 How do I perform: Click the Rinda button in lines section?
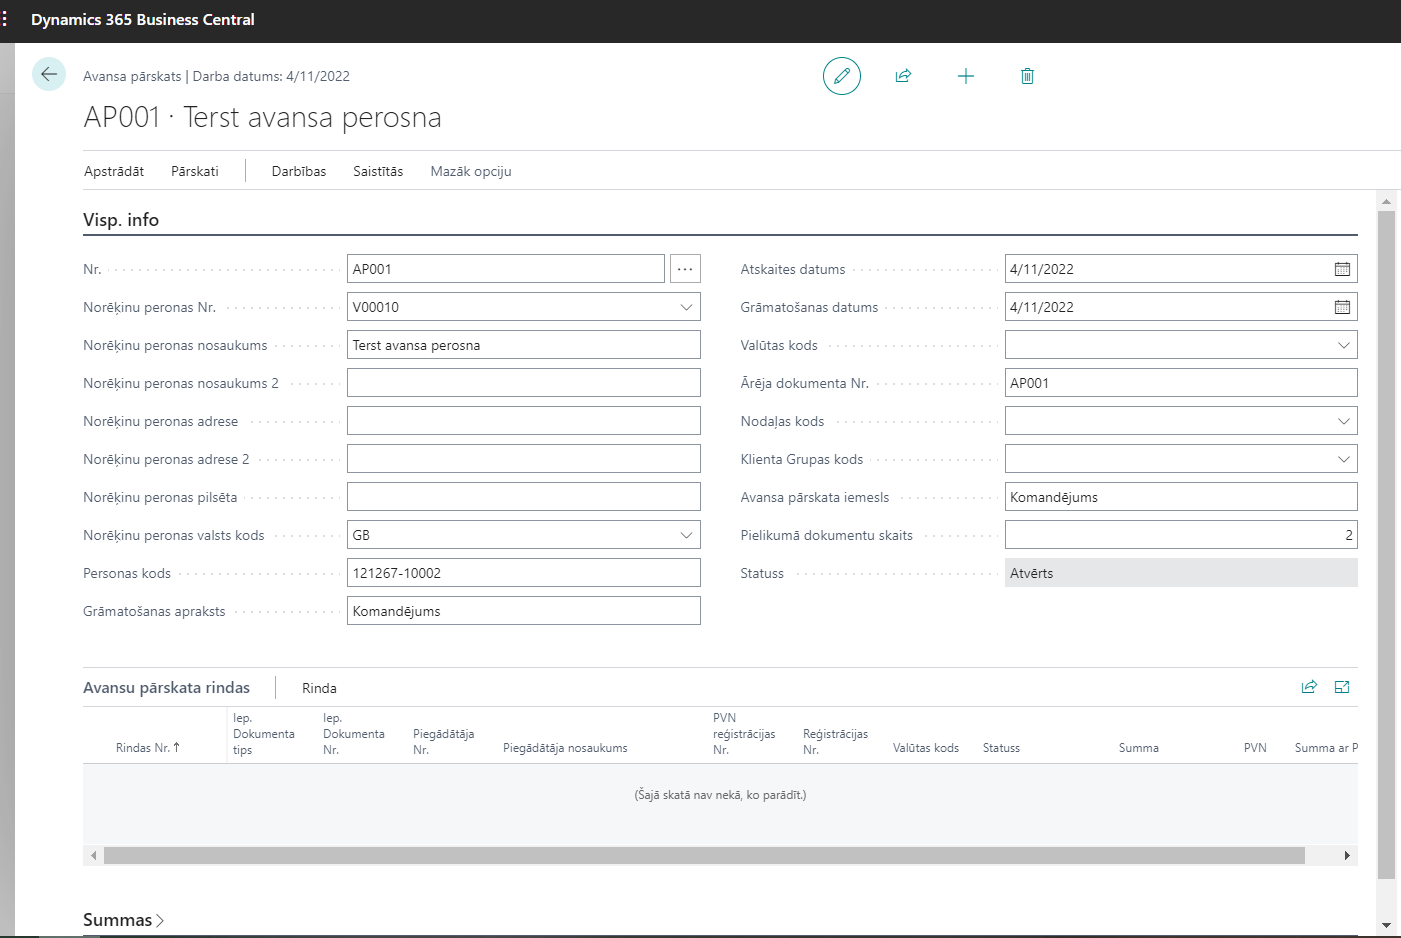coord(319,688)
